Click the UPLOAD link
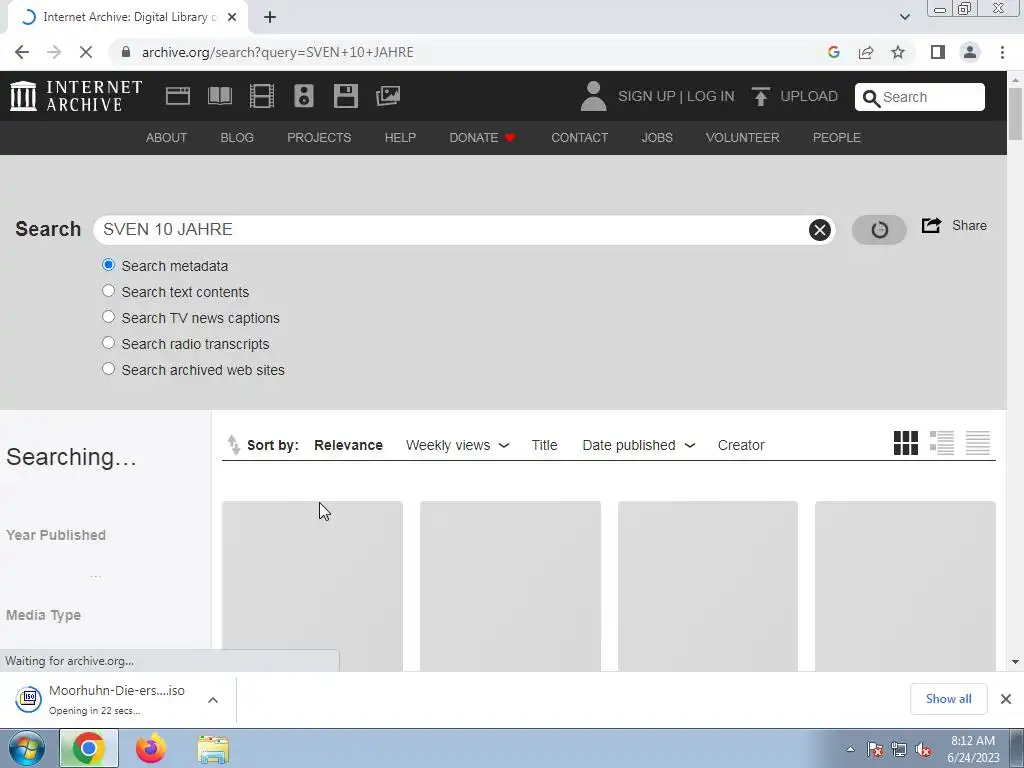The height and width of the screenshot is (768, 1024). 809,96
